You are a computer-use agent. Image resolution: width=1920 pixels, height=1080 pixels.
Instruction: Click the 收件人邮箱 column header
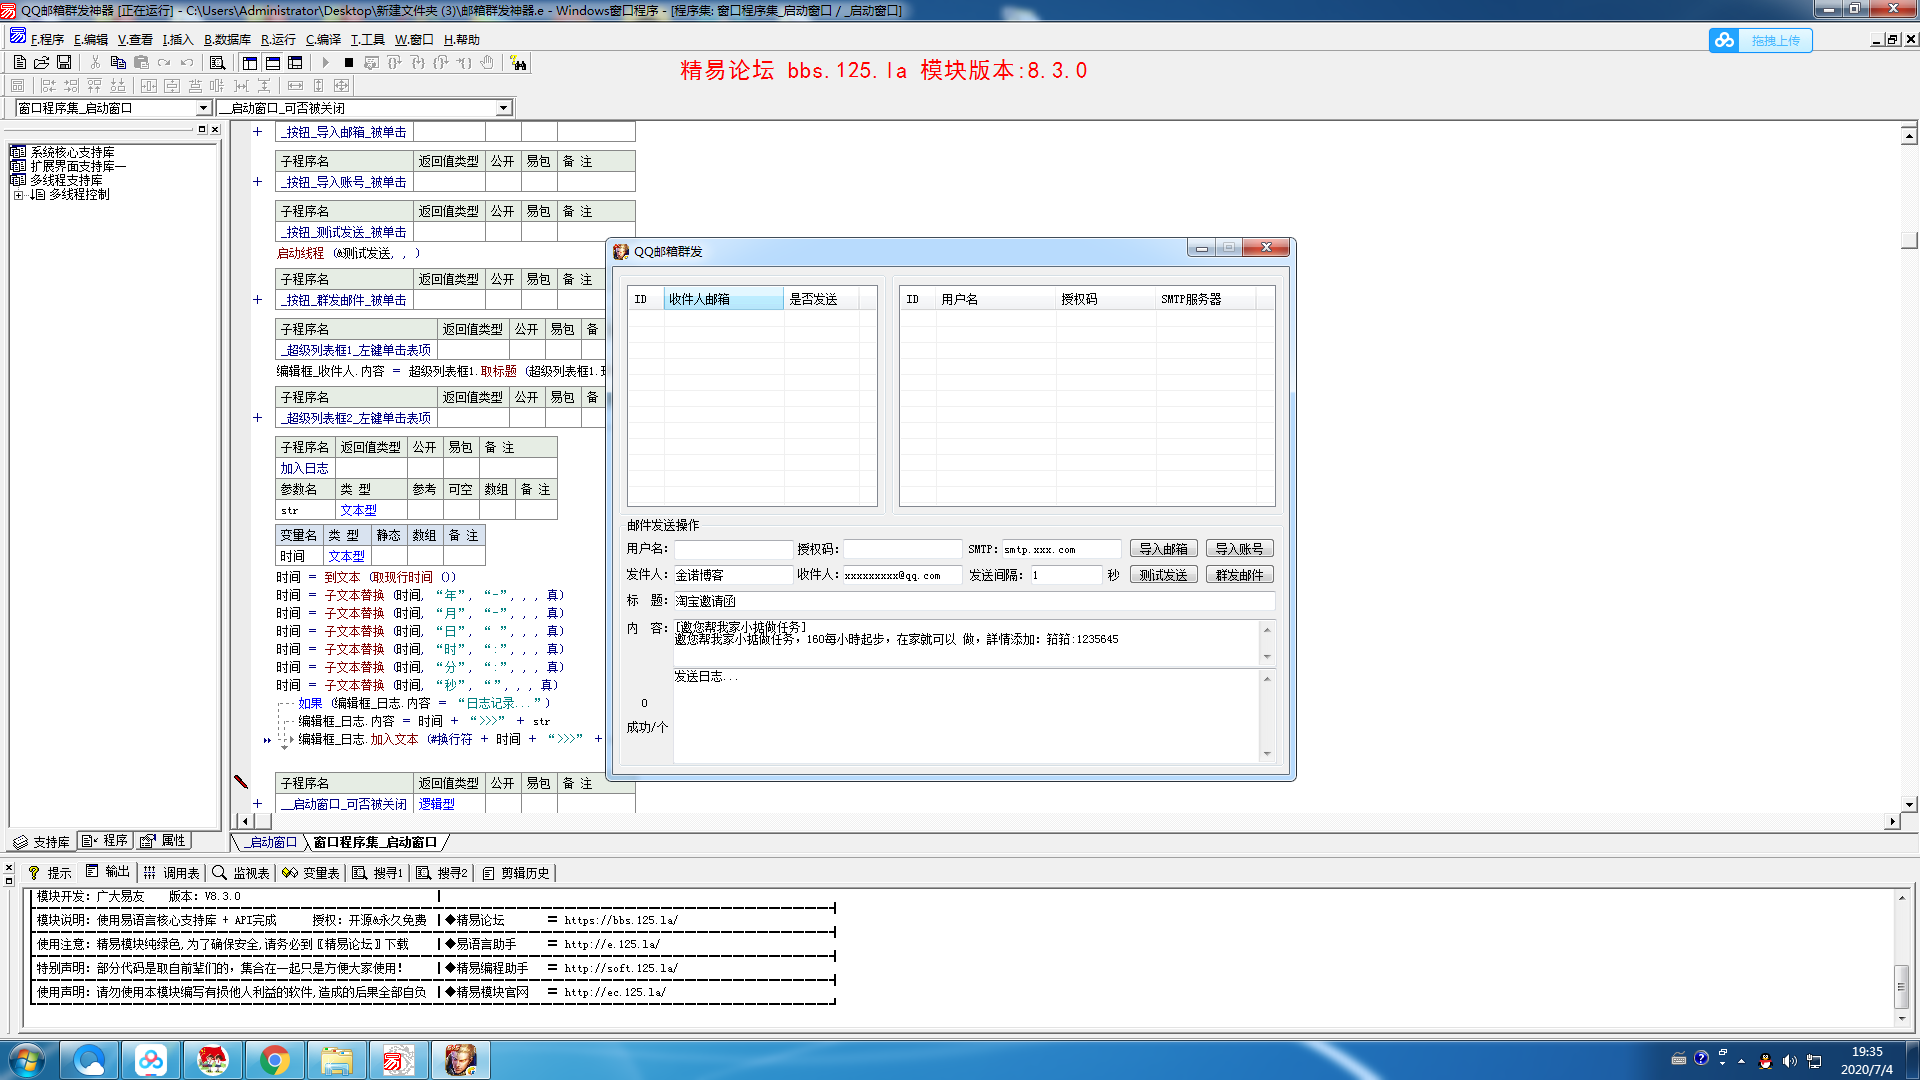[723, 299]
